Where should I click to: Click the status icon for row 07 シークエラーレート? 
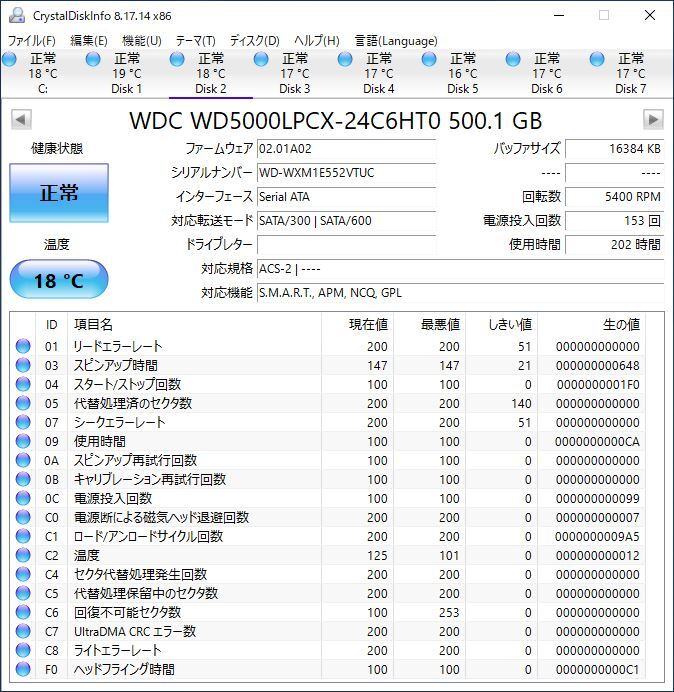23,422
